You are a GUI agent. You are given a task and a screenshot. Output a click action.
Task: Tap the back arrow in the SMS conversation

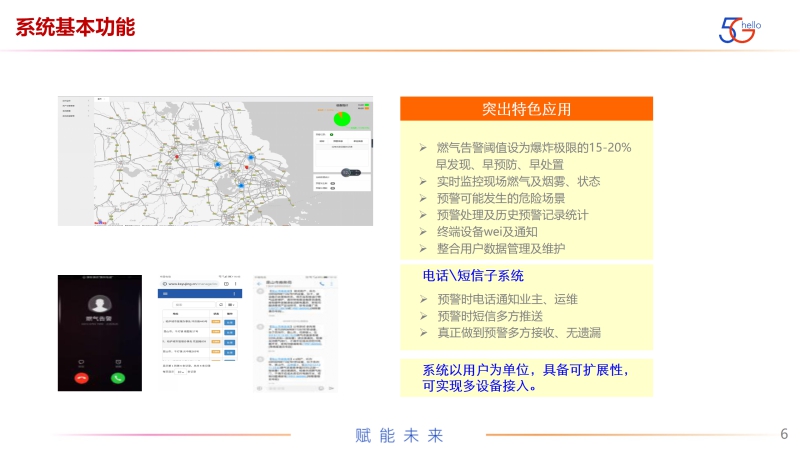pos(259,284)
